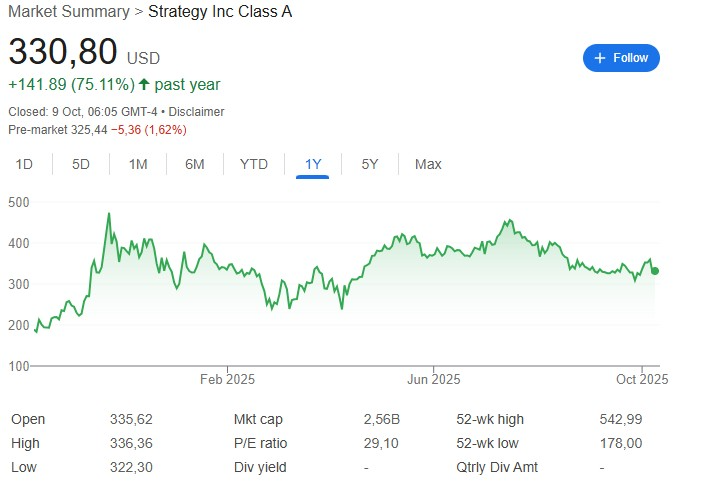This screenshot has width=701, height=483.
Task: Select the Max time range tab
Action: click(428, 164)
